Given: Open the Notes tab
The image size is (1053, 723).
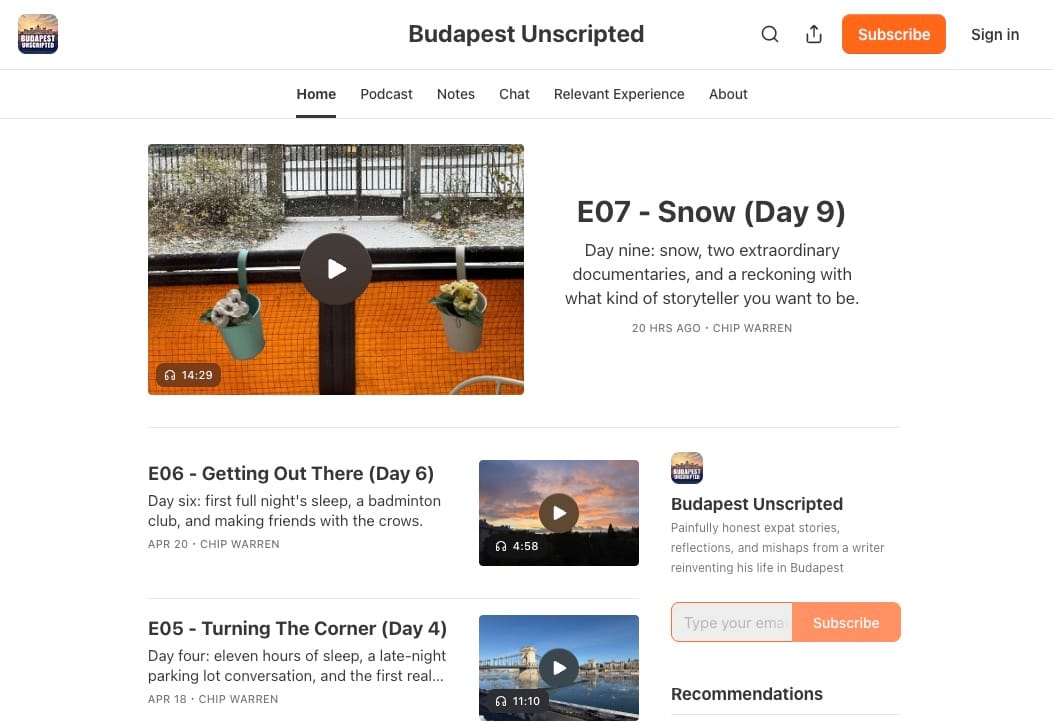Looking at the screenshot, I should 455,94.
